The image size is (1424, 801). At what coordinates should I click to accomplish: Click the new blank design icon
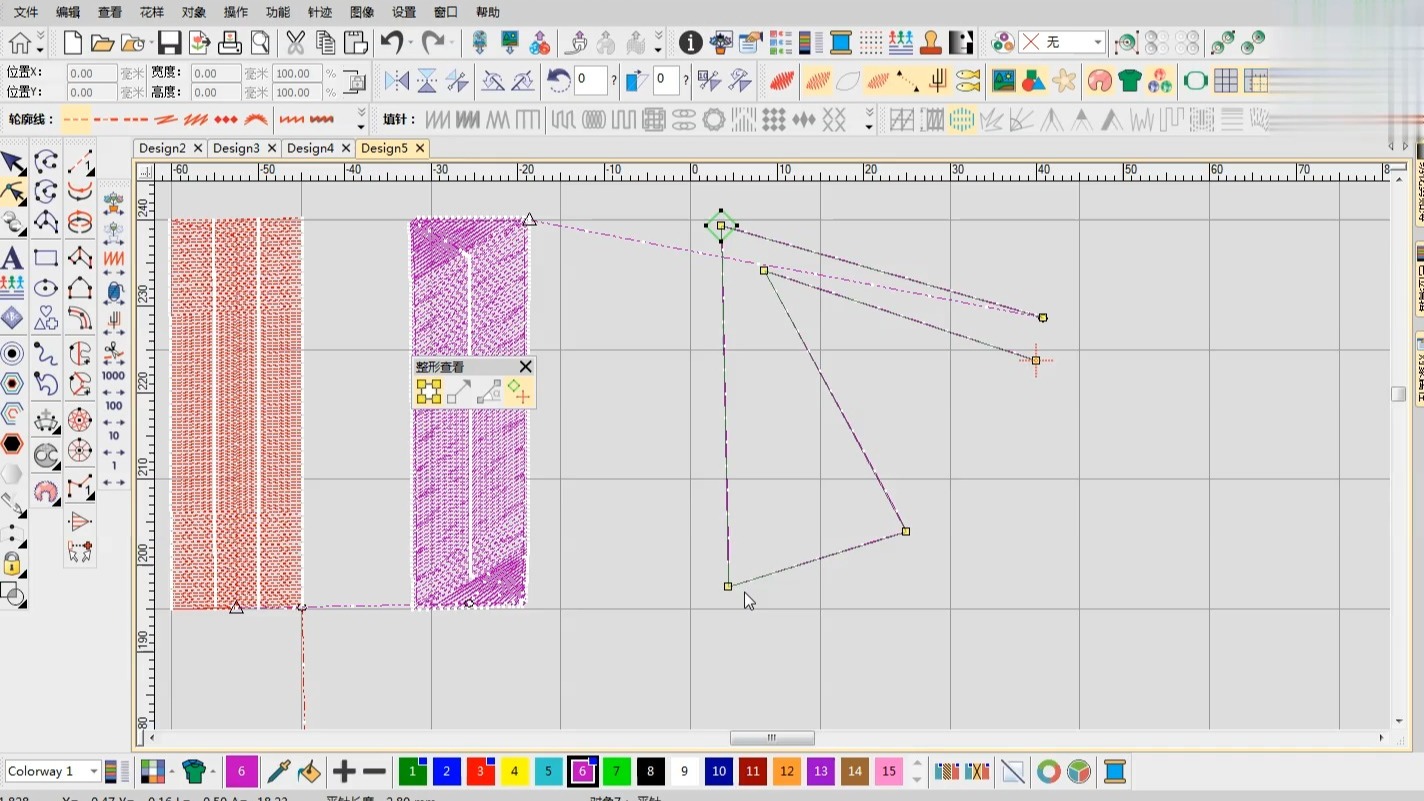(x=73, y=43)
